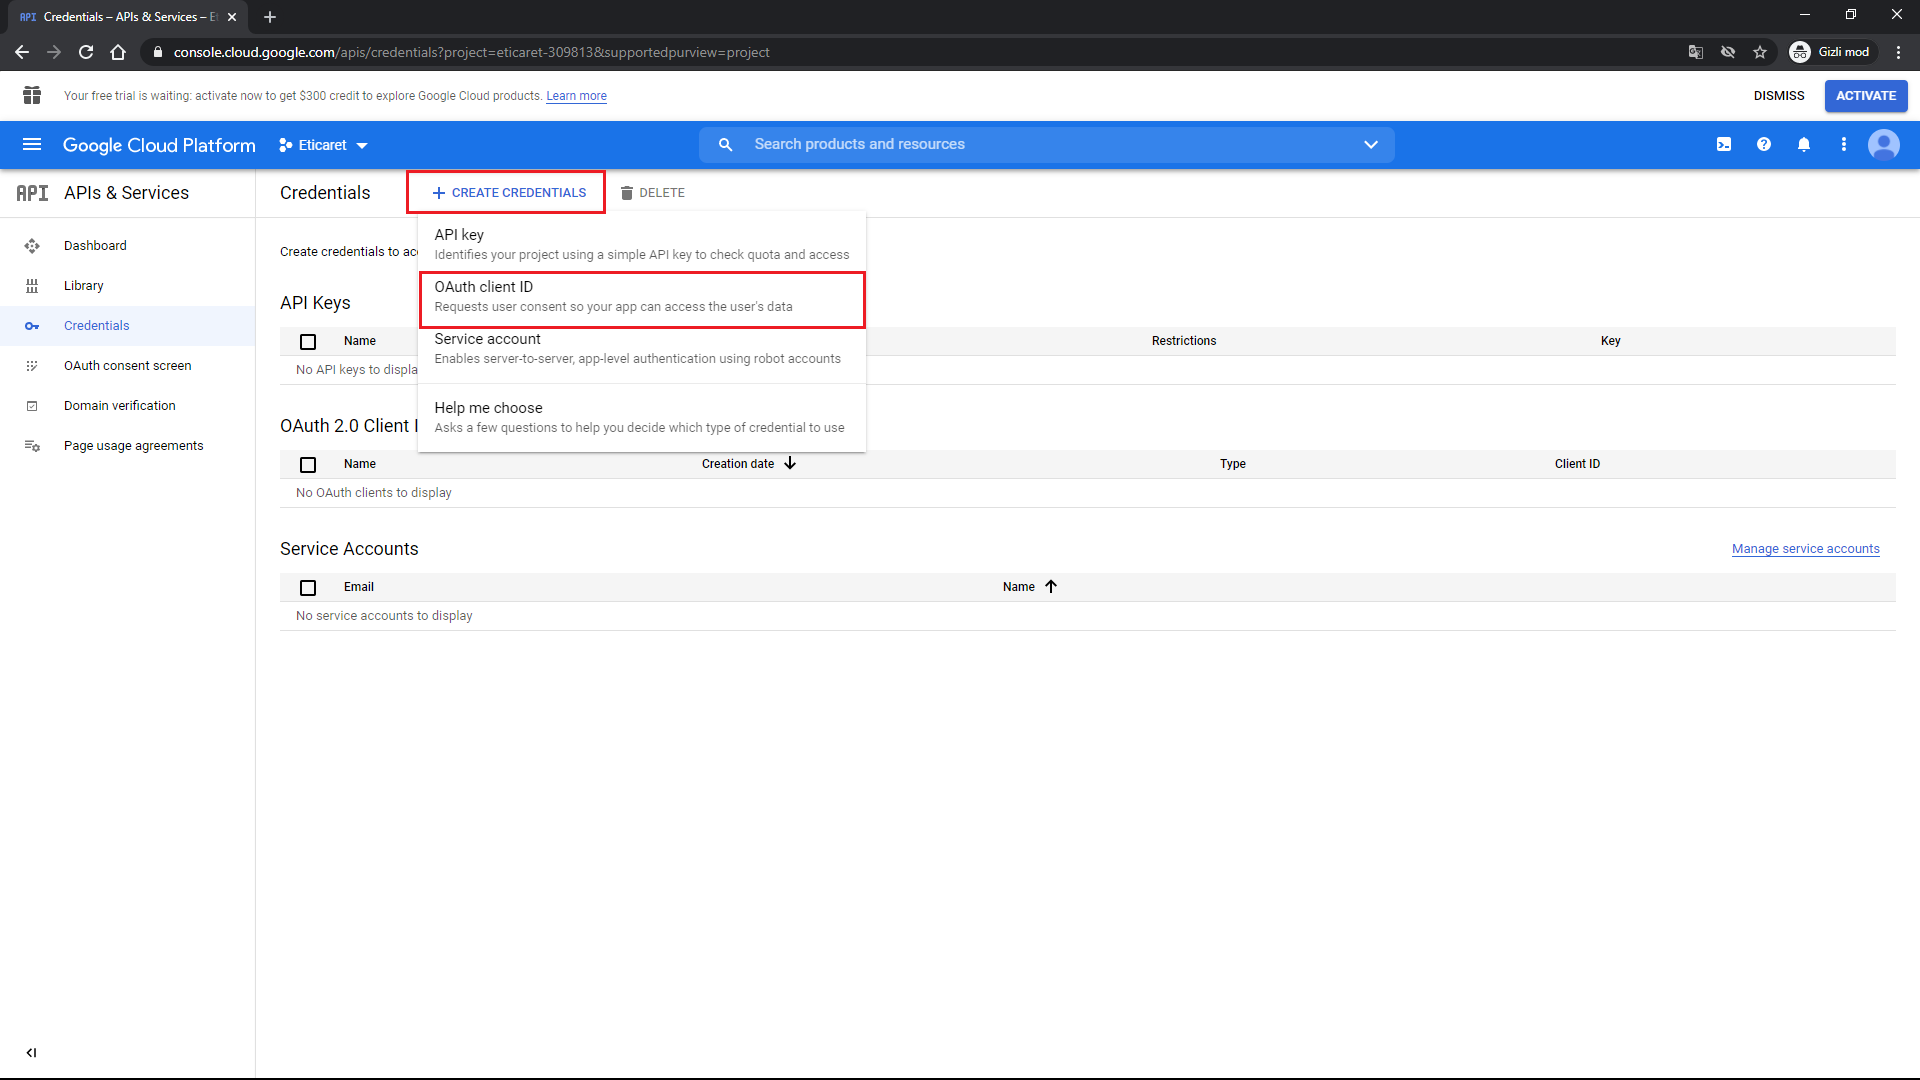Open the Learn more link
Screen dimensions: 1920x1080
[x=576, y=96]
